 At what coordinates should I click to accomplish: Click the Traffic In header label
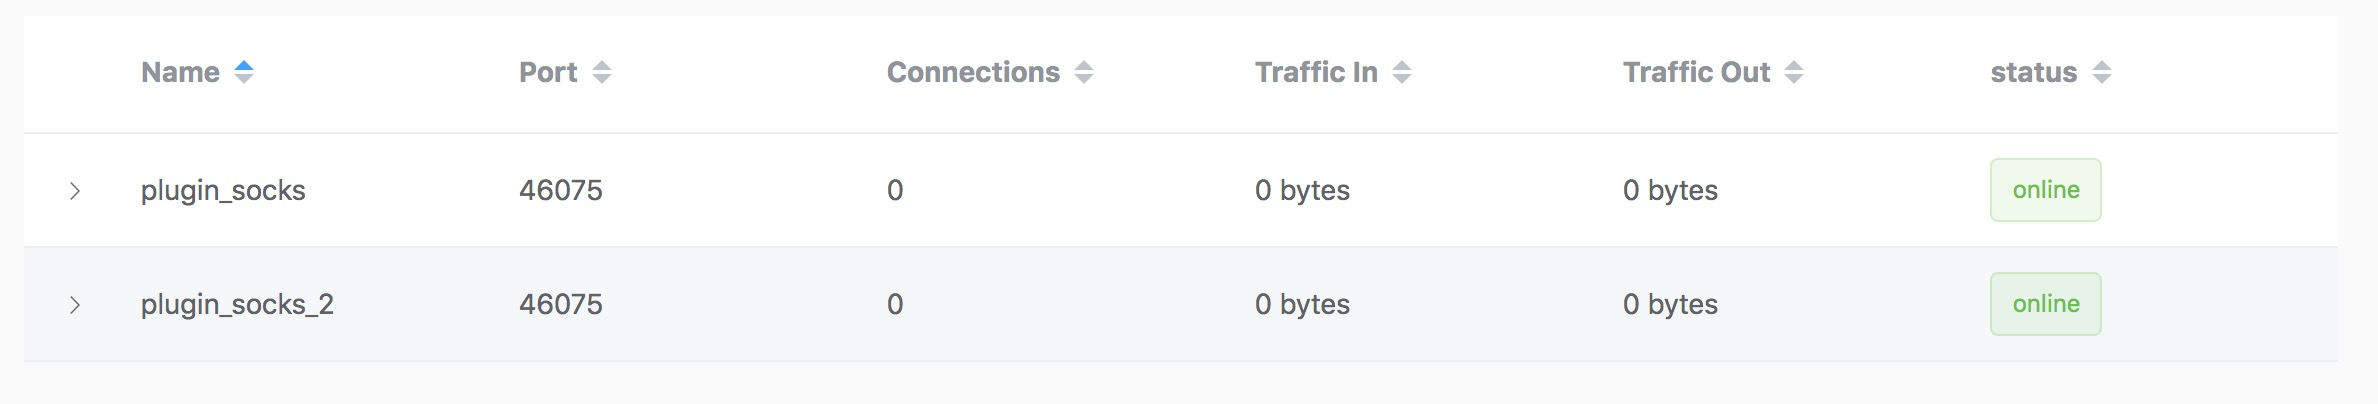[x=1315, y=72]
